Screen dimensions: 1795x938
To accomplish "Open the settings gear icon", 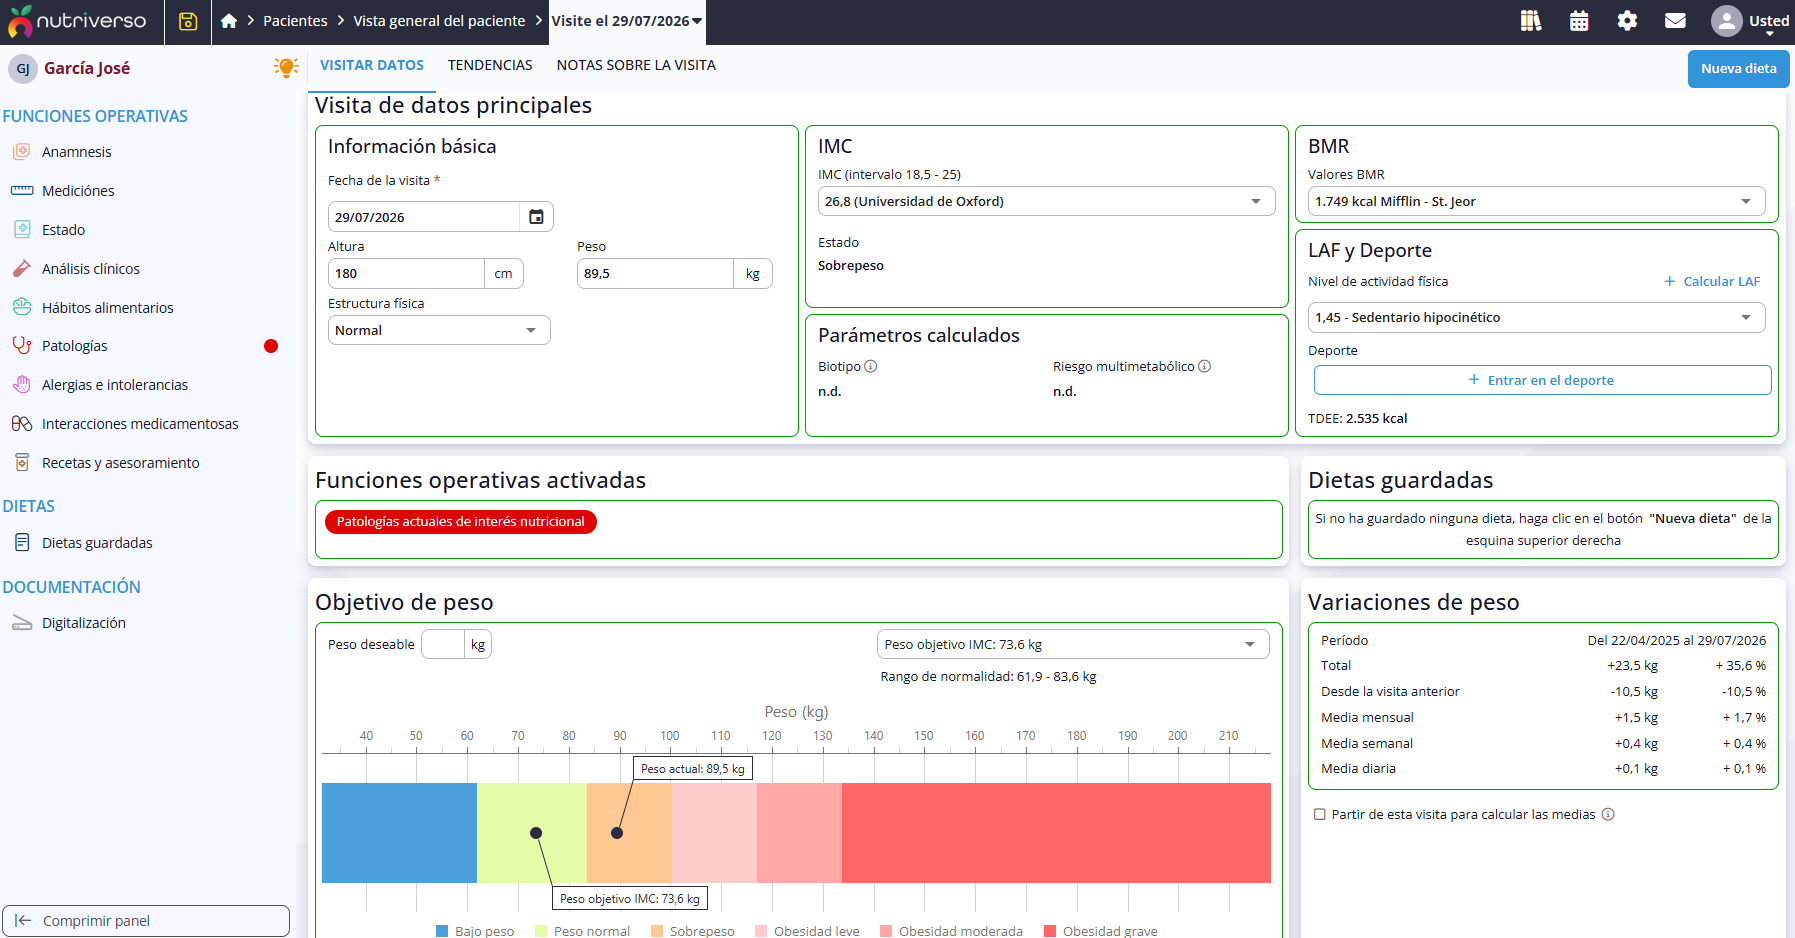I will pos(1627,21).
